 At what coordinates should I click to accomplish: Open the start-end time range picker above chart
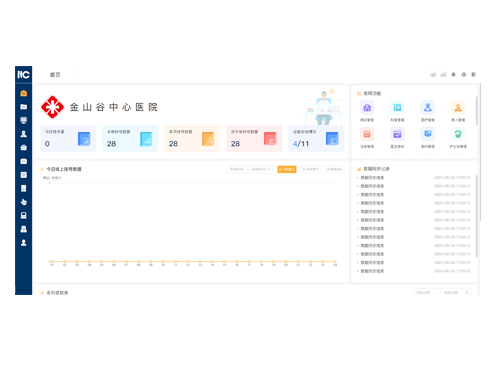pyautogui.click(x=250, y=169)
